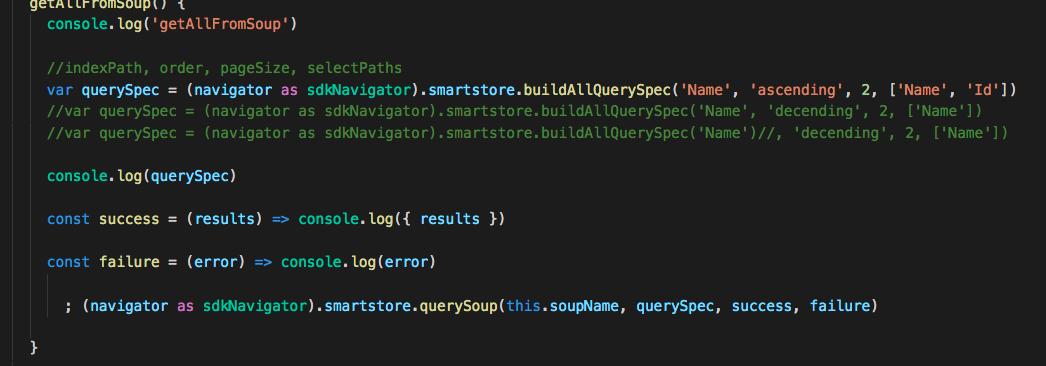Click the indexPath comment line
The width and height of the screenshot is (1046, 366).
coord(225,68)
